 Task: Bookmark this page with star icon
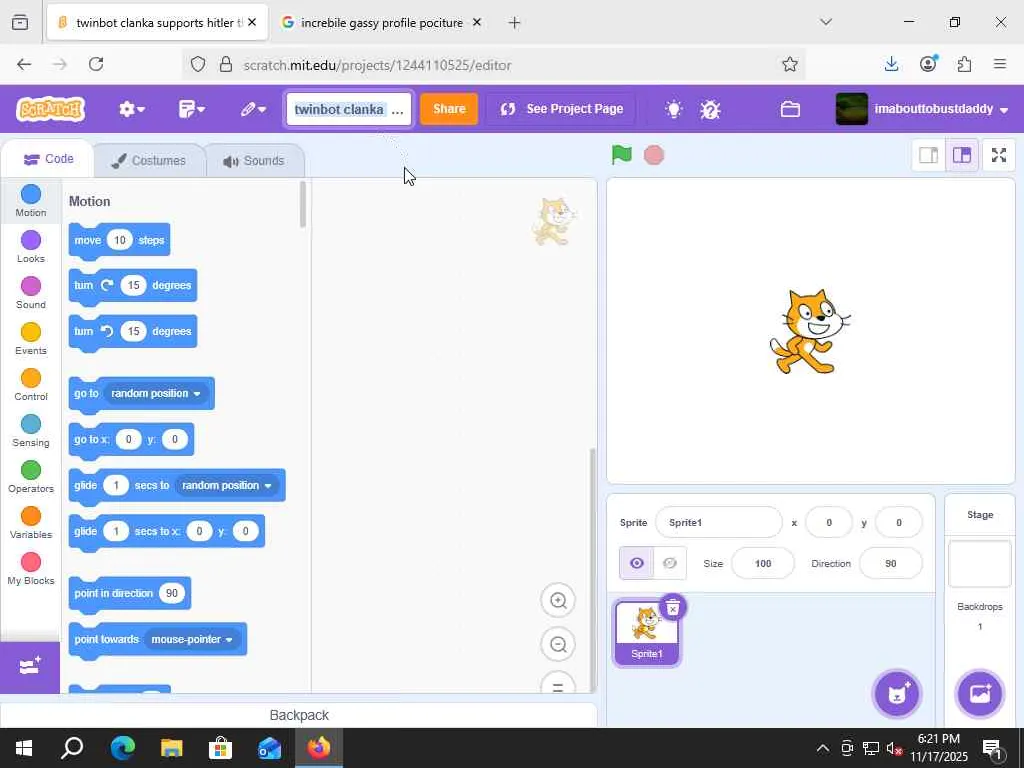tap(790, 64)
